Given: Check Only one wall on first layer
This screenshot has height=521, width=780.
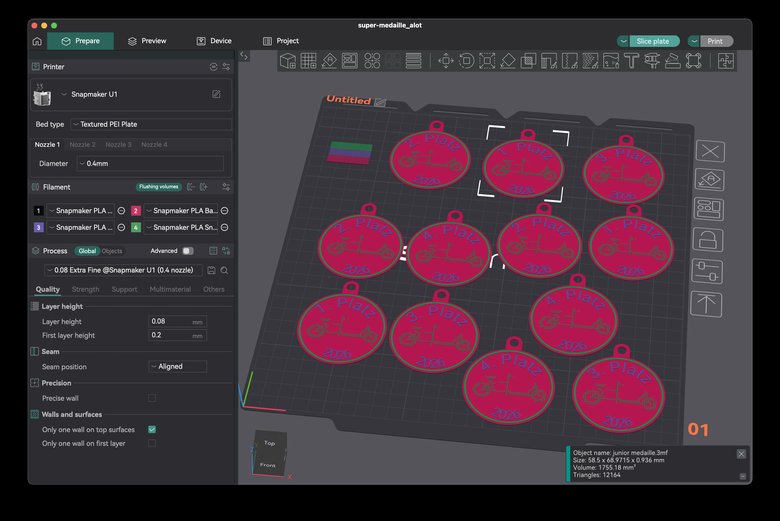Looking at the screenshot, I should pyautogui.click(x=152, y=443).
